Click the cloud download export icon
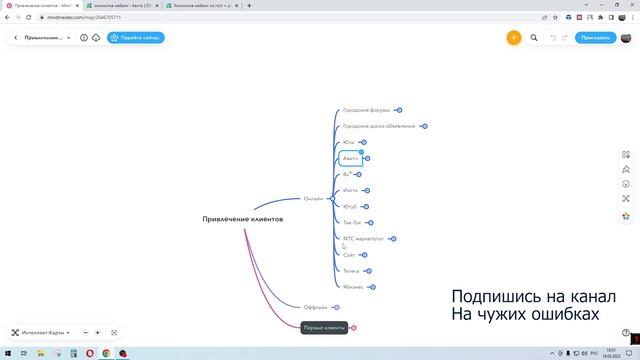The image size is (640, 360). 96,38
